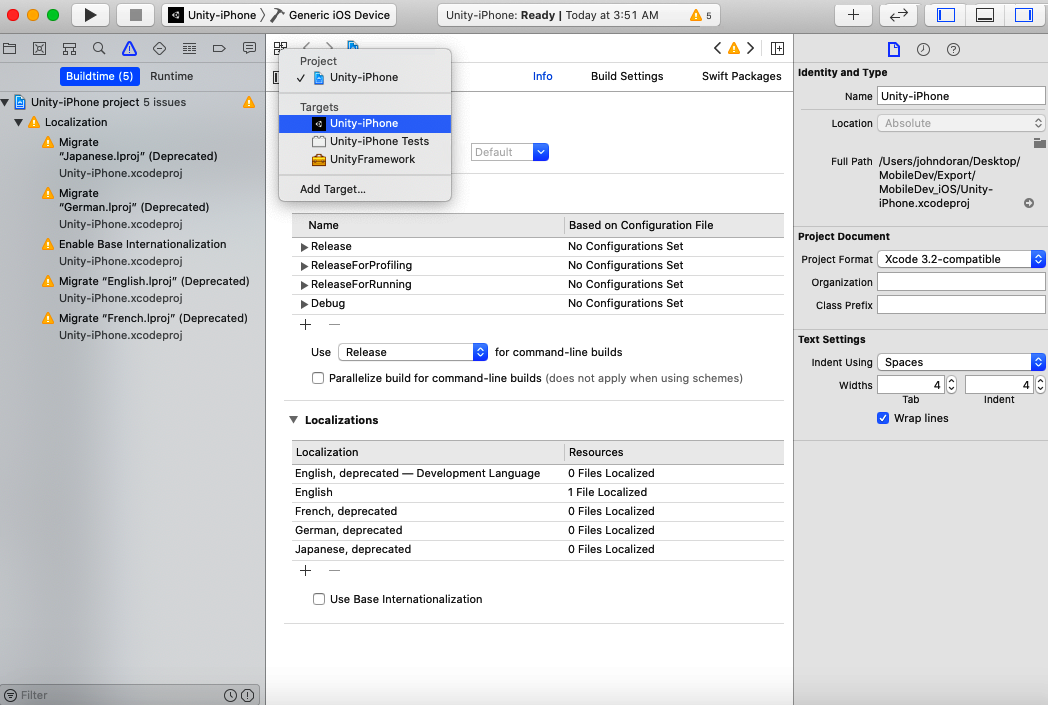1048x705 pixels.
Task: Collapse the Localizations section triangle
Action: (x=293, y=420)
